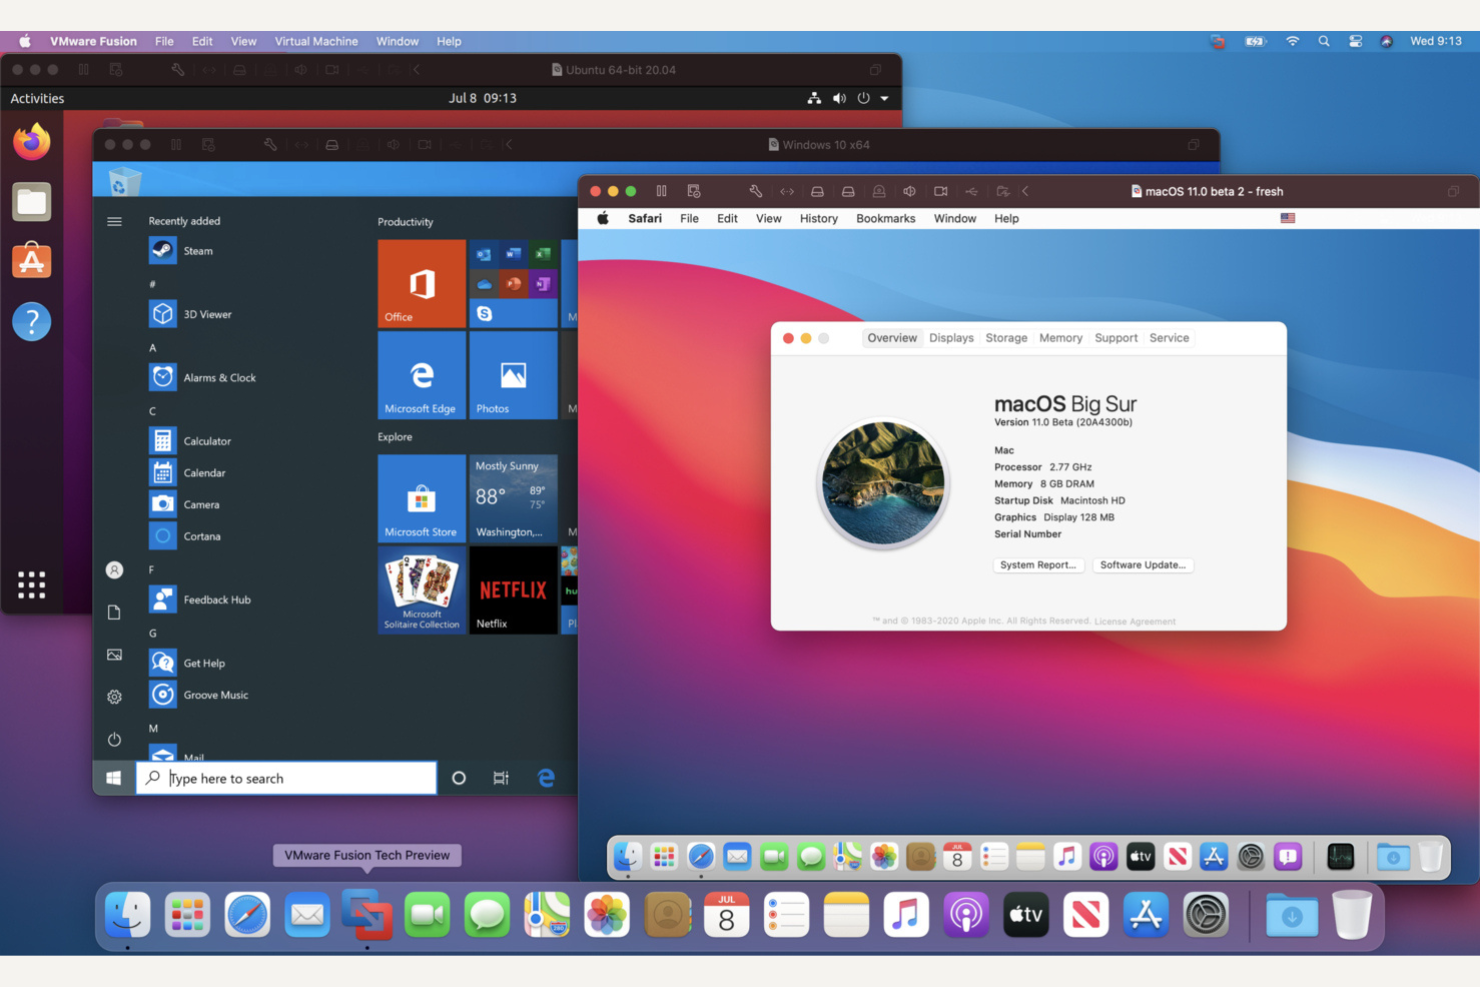
Task: Open Launchpad from the macOS Dock
Action: point(187,914)
